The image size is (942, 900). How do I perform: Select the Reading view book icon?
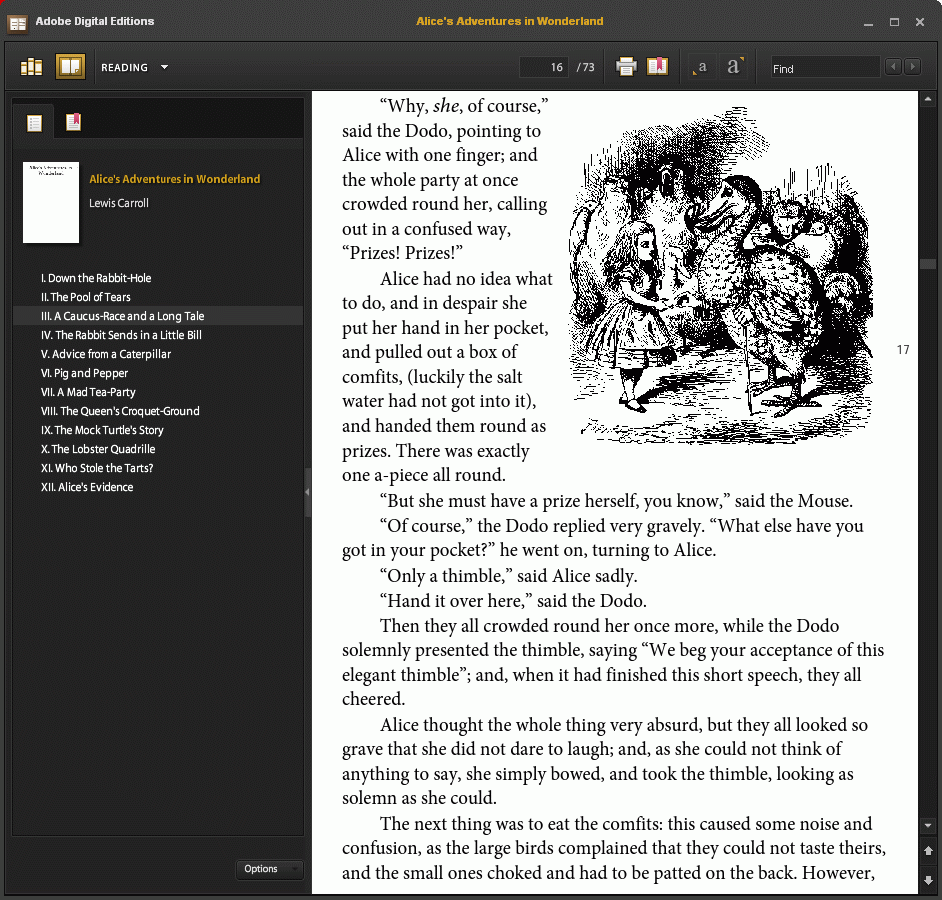70,67
